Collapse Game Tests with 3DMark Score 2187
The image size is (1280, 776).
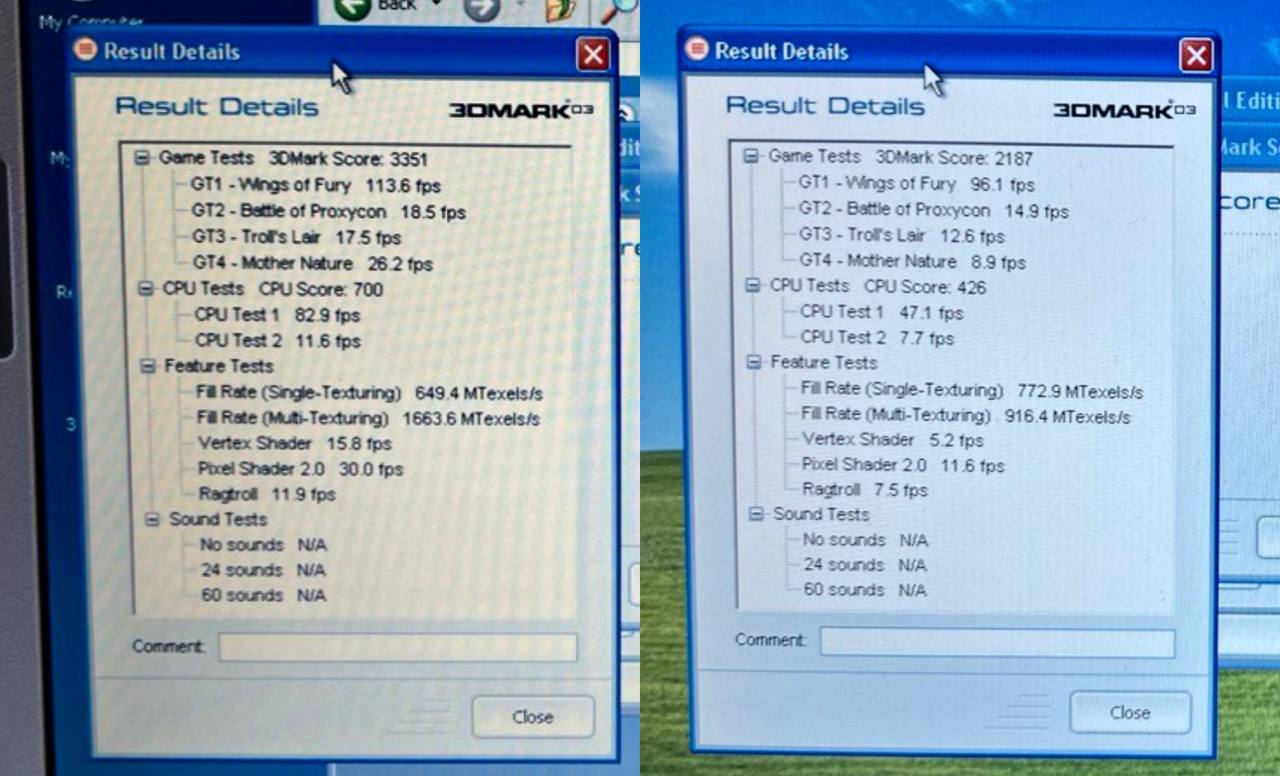(752, 157)
